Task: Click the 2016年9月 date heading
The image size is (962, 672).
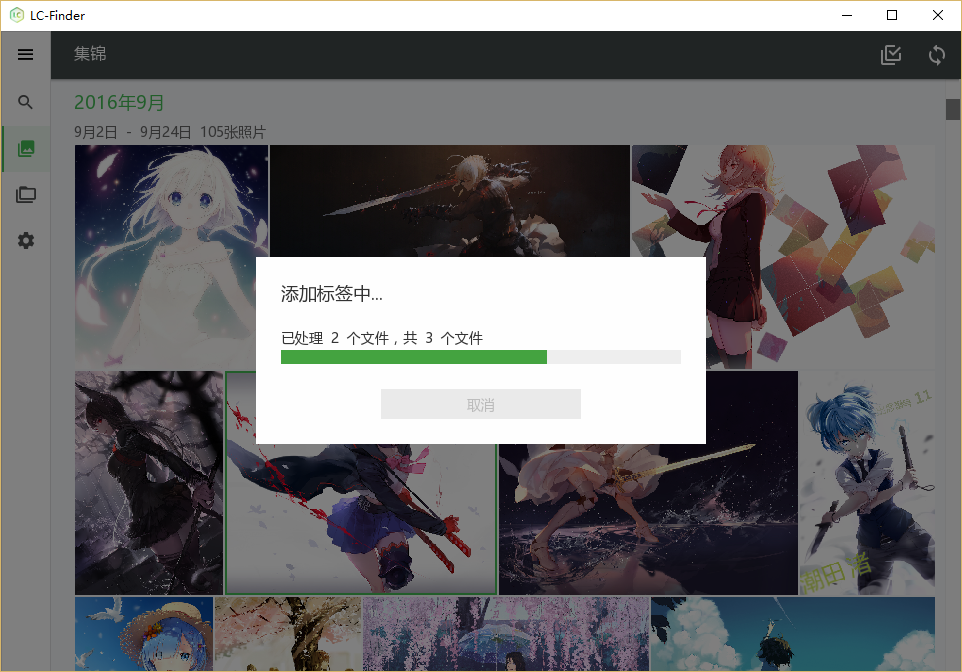Action: (119, 102)
